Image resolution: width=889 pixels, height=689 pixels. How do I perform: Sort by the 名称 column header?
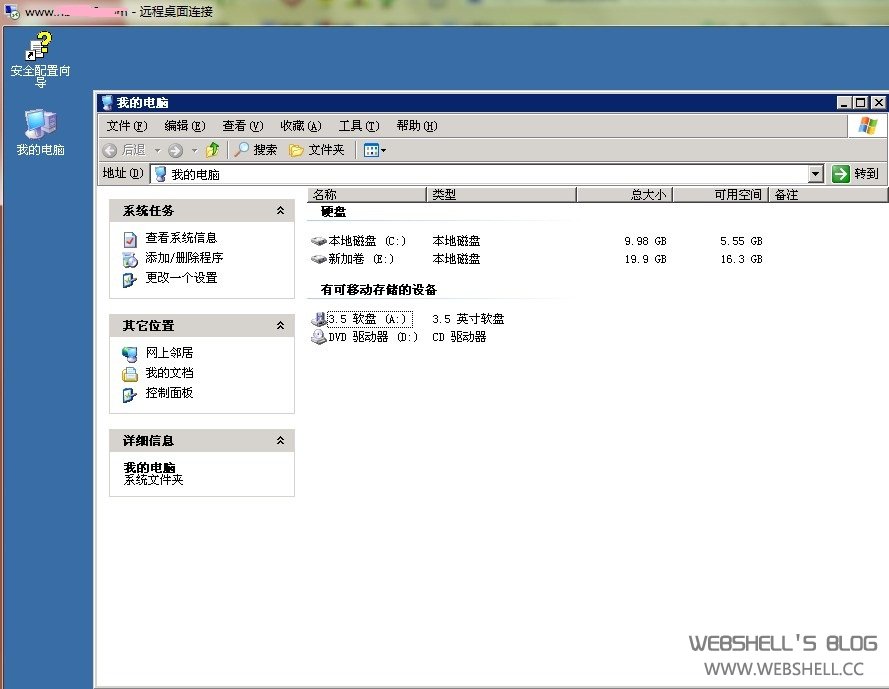[x=367, y=195]
